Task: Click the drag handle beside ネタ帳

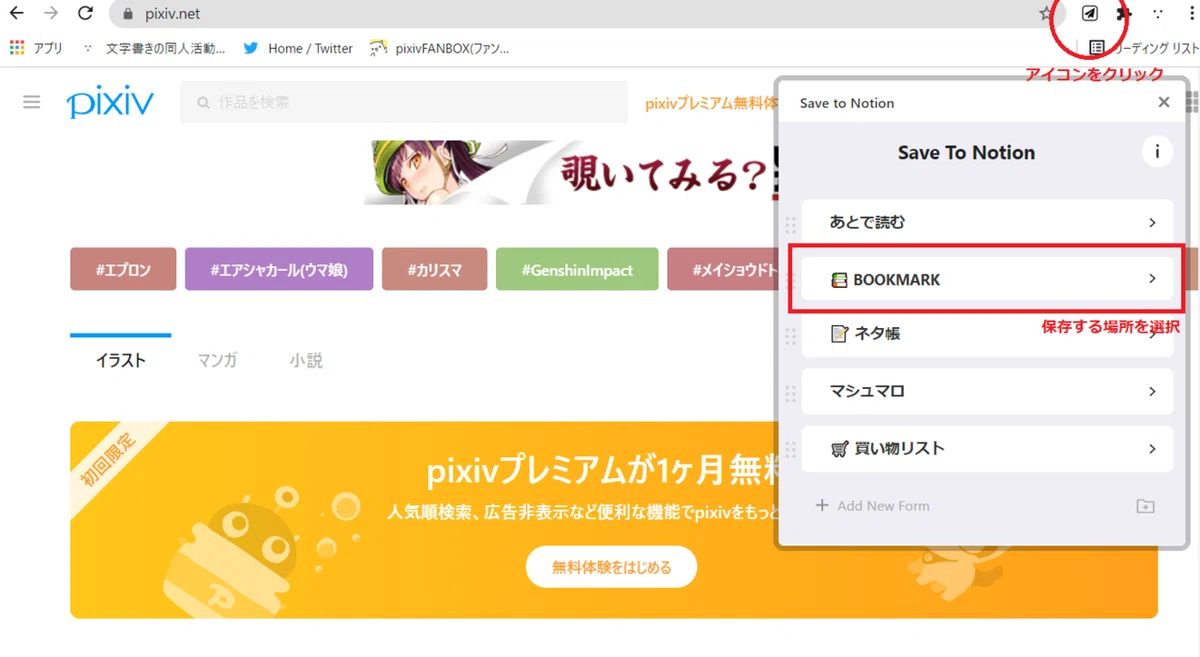Action: coord(790,335)
